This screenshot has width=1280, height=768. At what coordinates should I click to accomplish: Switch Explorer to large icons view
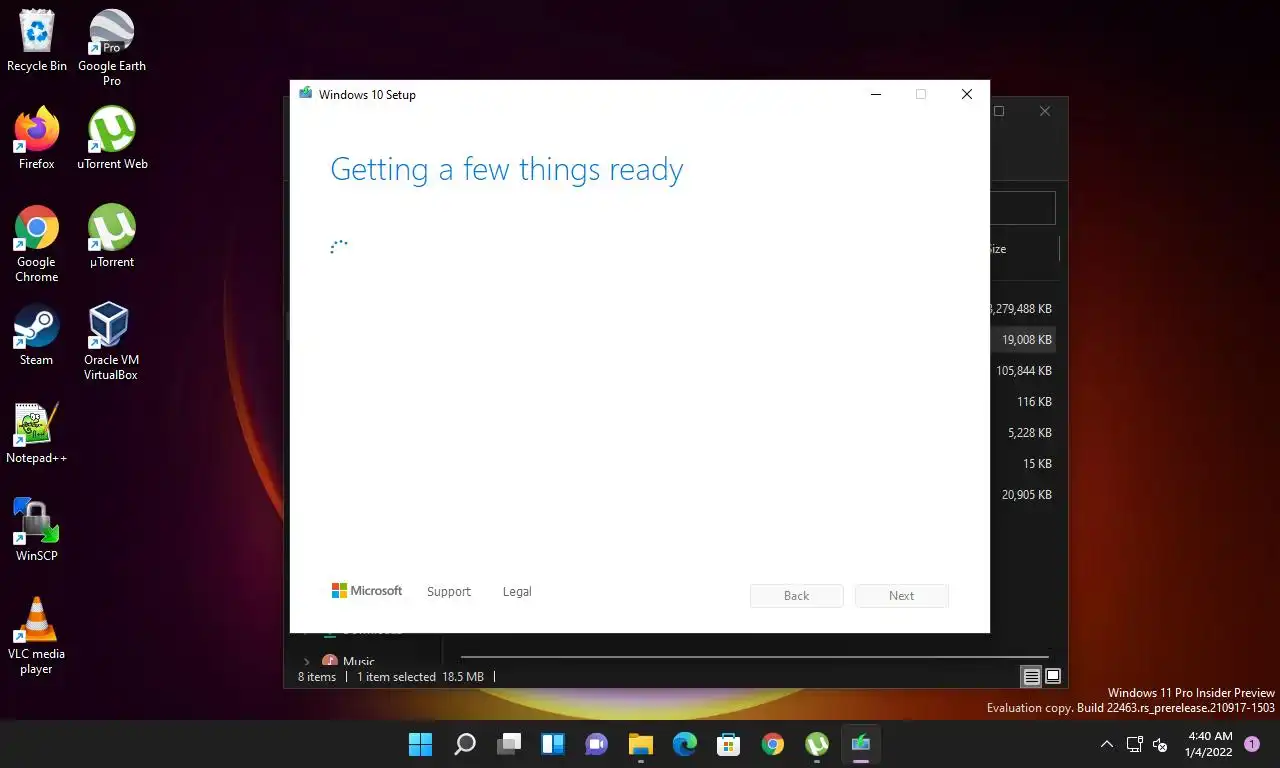1053,677
